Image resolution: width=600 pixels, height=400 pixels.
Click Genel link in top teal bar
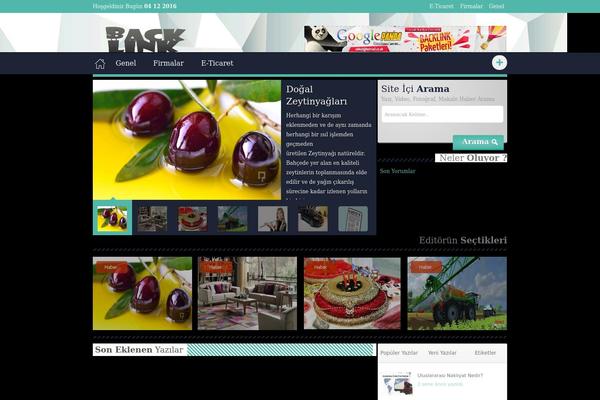[496, 6]
